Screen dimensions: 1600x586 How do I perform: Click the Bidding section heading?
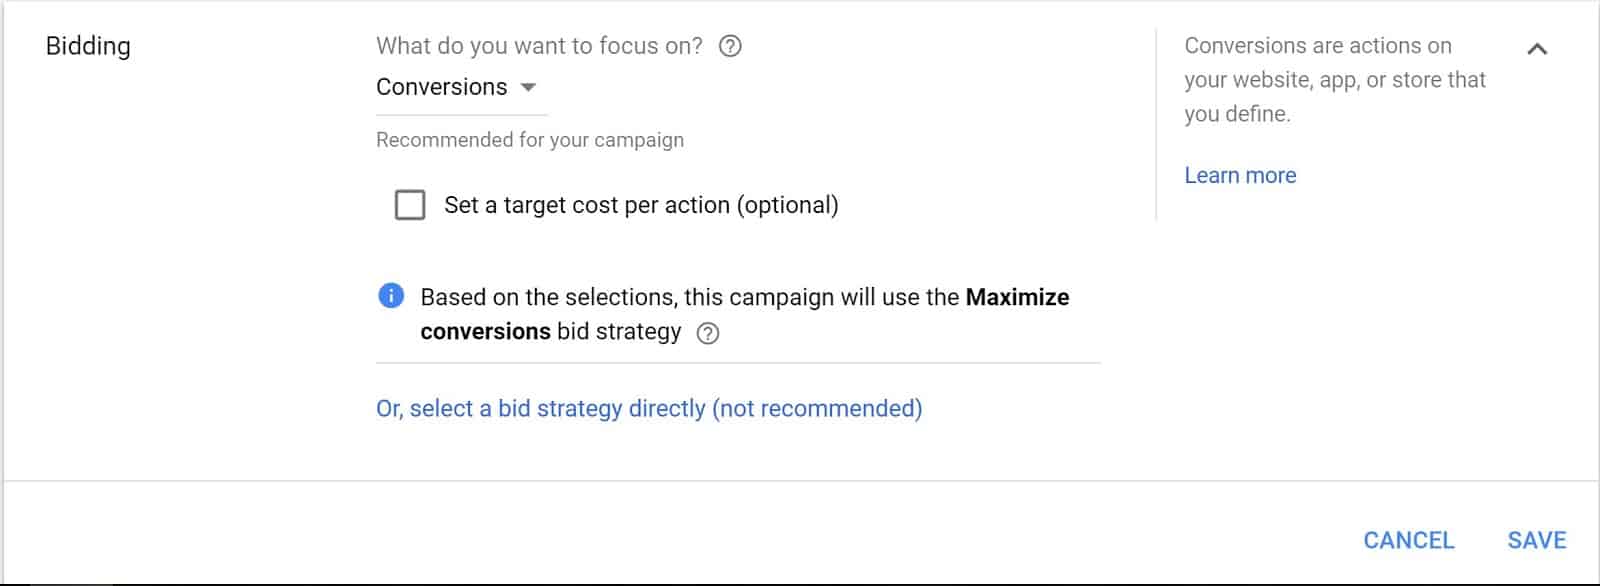[88, 46]
